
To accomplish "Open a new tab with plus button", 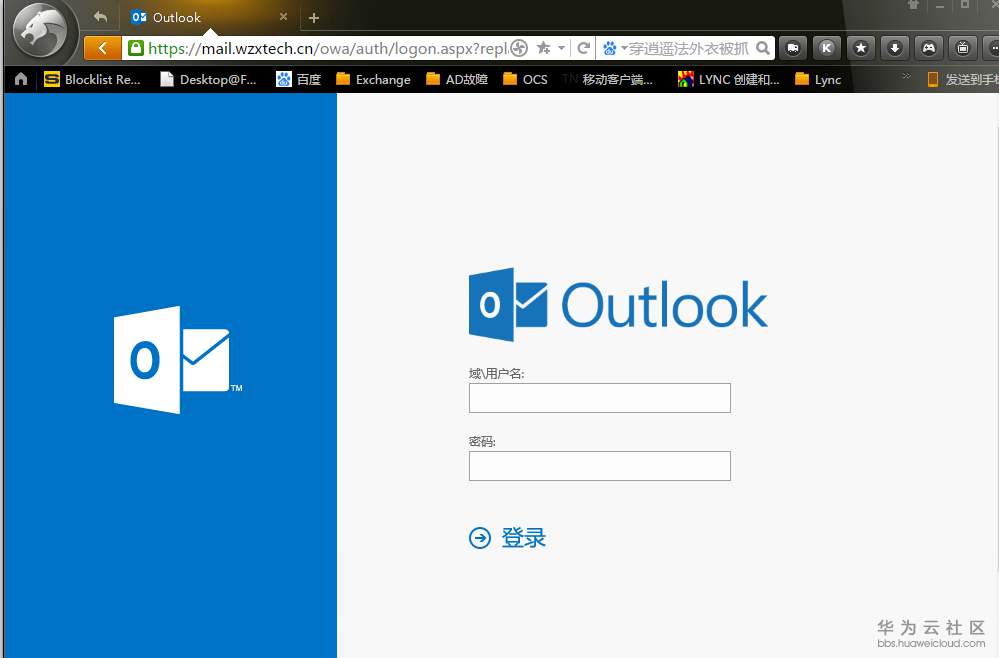I will (313, 18).
